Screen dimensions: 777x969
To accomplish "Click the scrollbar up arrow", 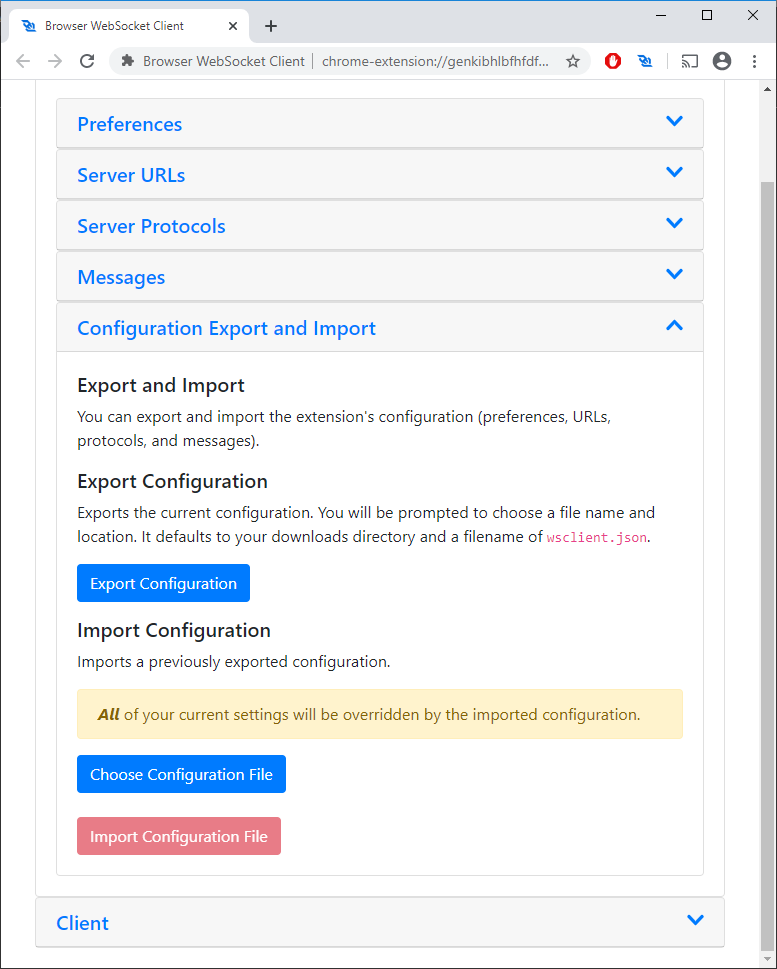I will pyautogui.click(x=767, y=89).
